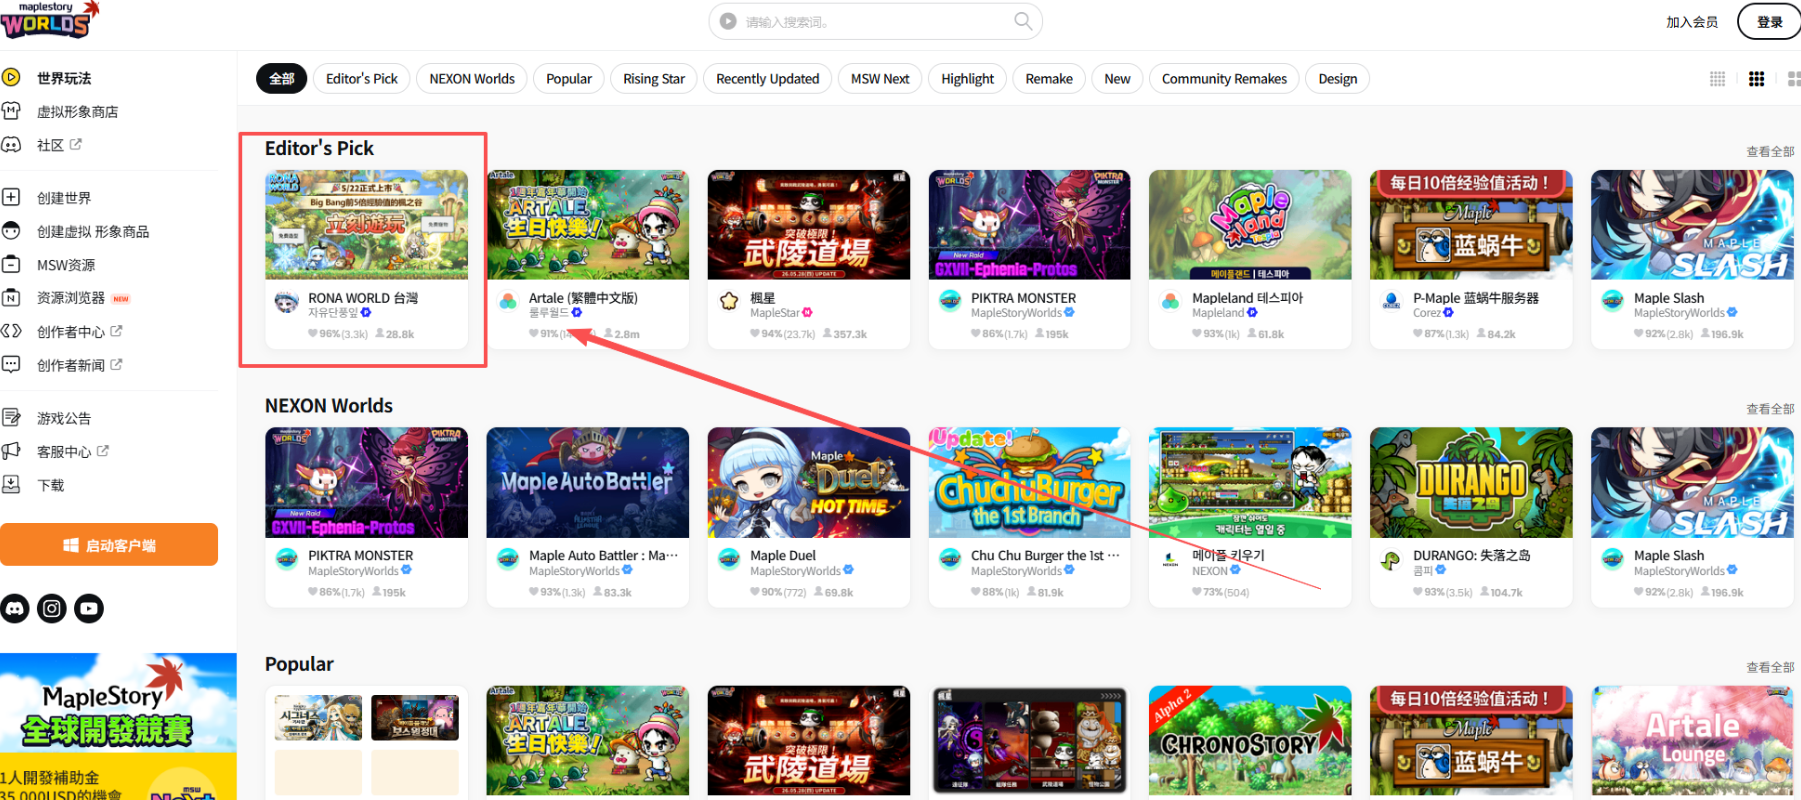Open the ChuChu Burger thumbnail
The image size is (1801, 800).
(1030, 483)
